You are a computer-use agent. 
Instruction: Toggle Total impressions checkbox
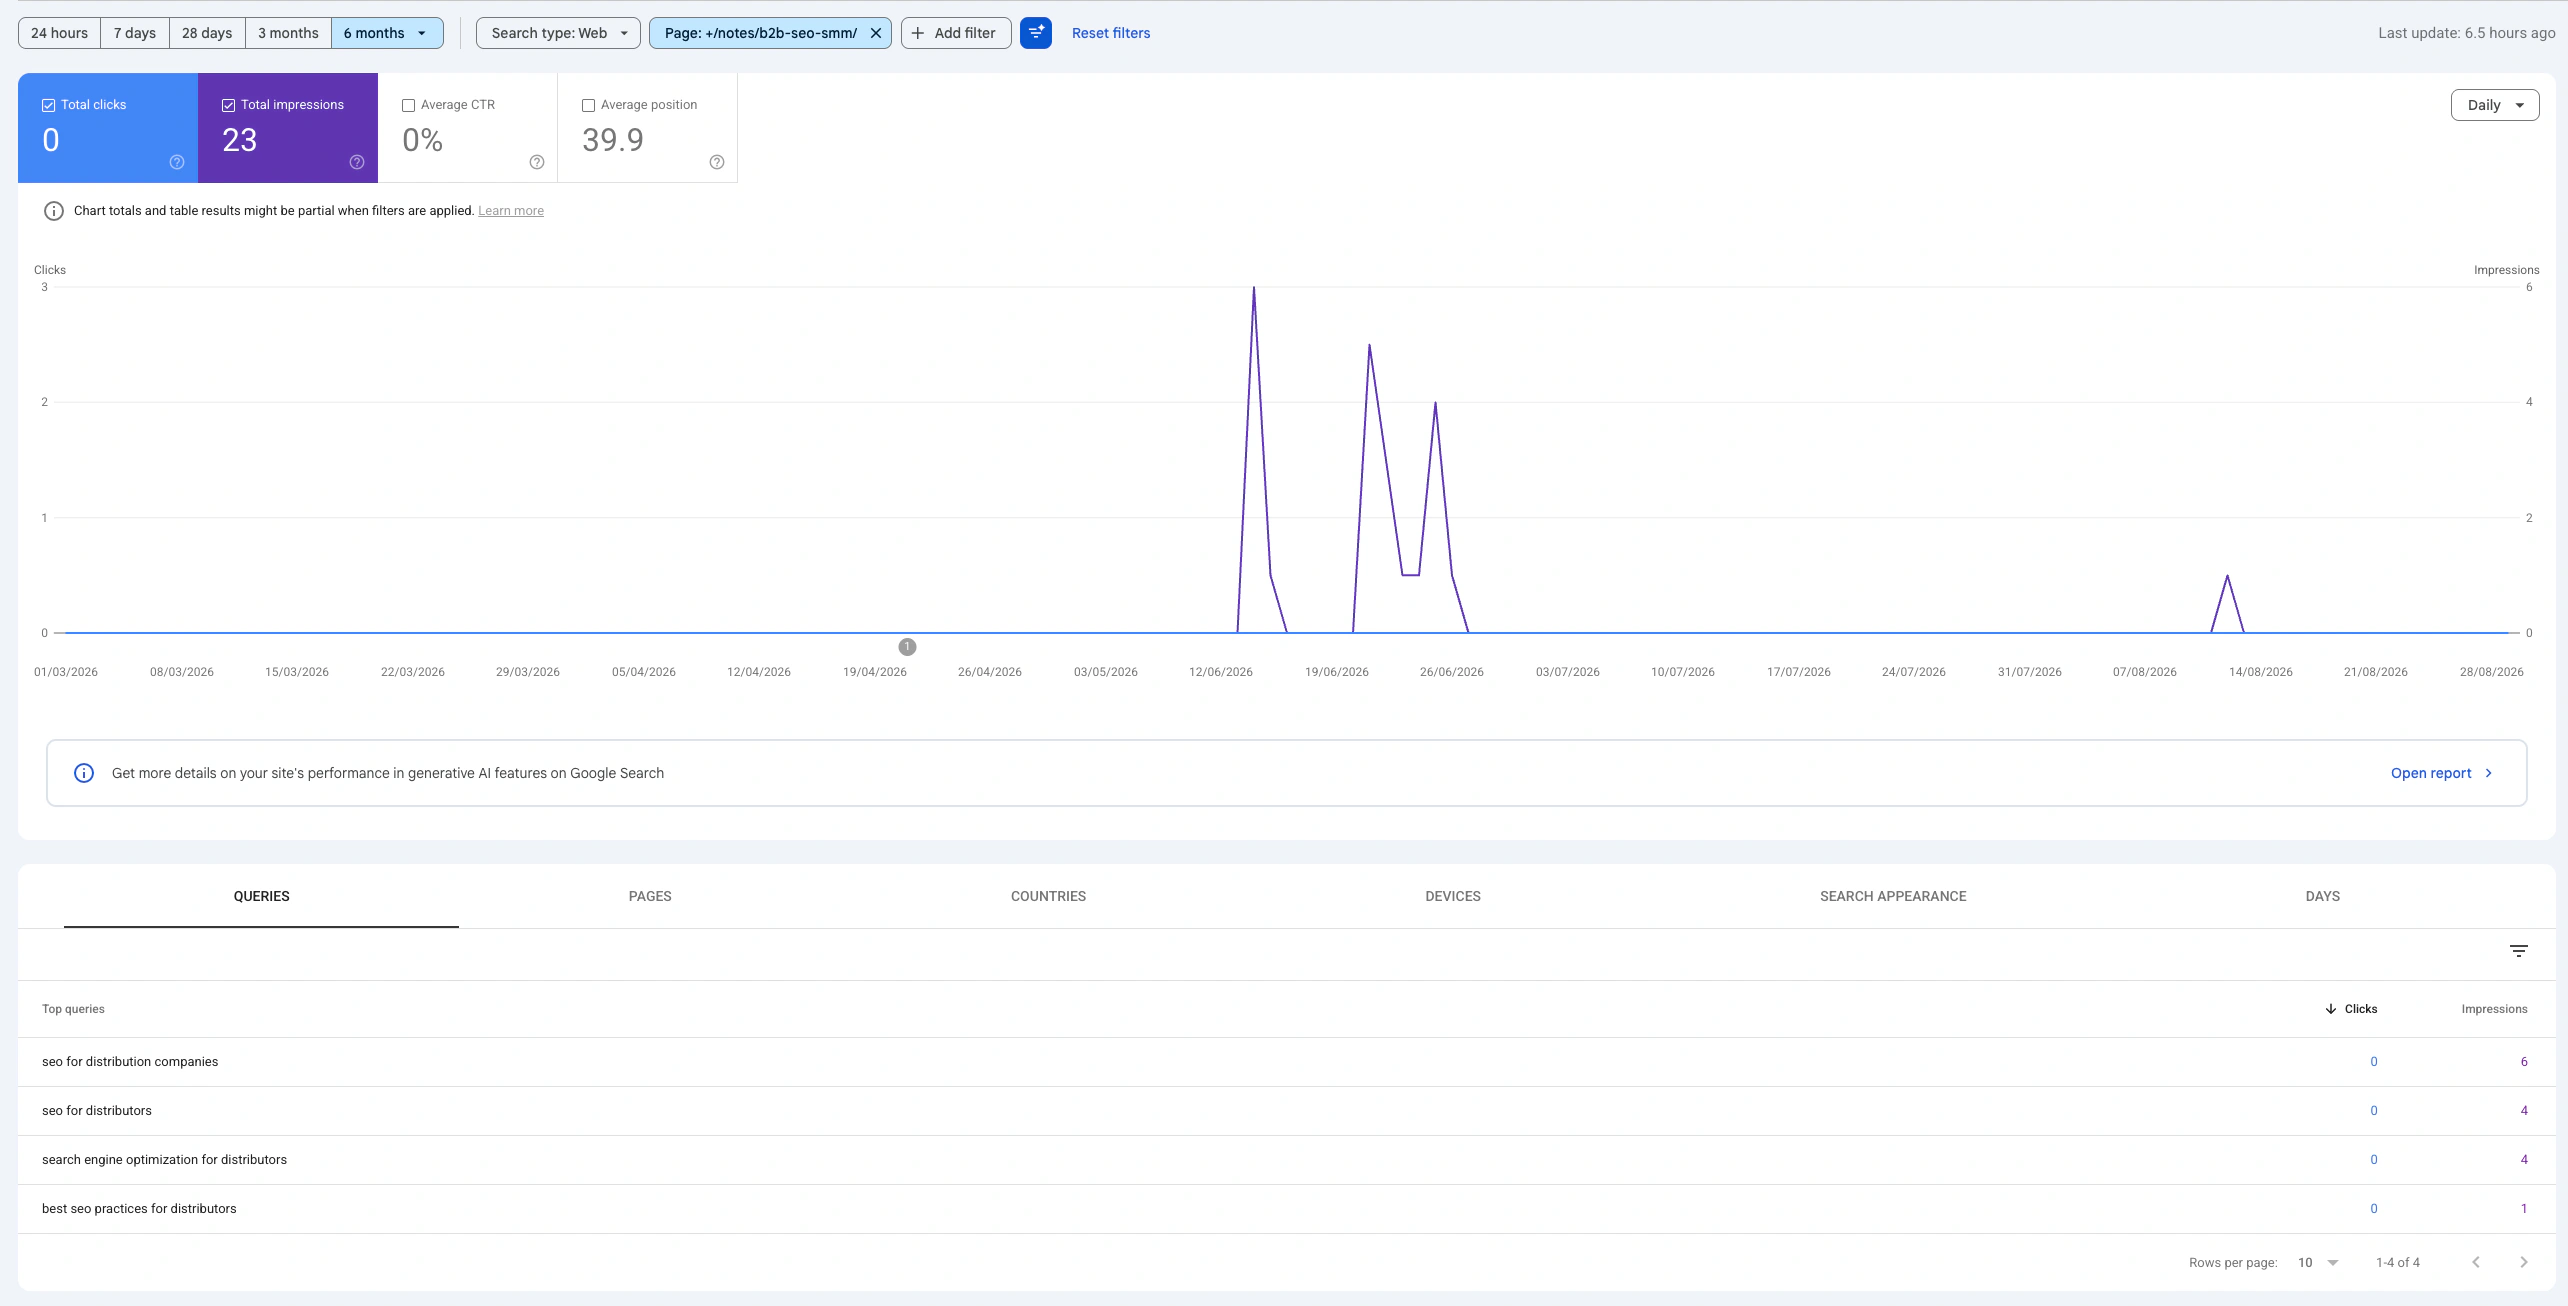pos(228,105)
